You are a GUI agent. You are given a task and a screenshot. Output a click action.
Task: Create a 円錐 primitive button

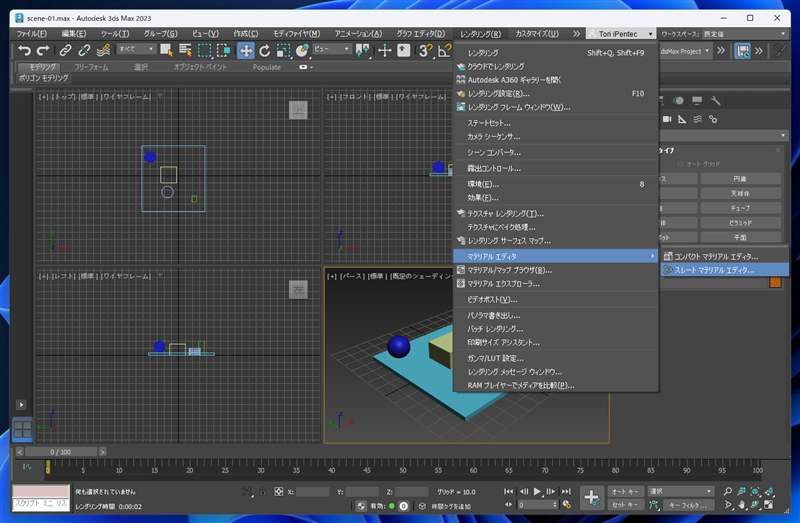[740, 179]
